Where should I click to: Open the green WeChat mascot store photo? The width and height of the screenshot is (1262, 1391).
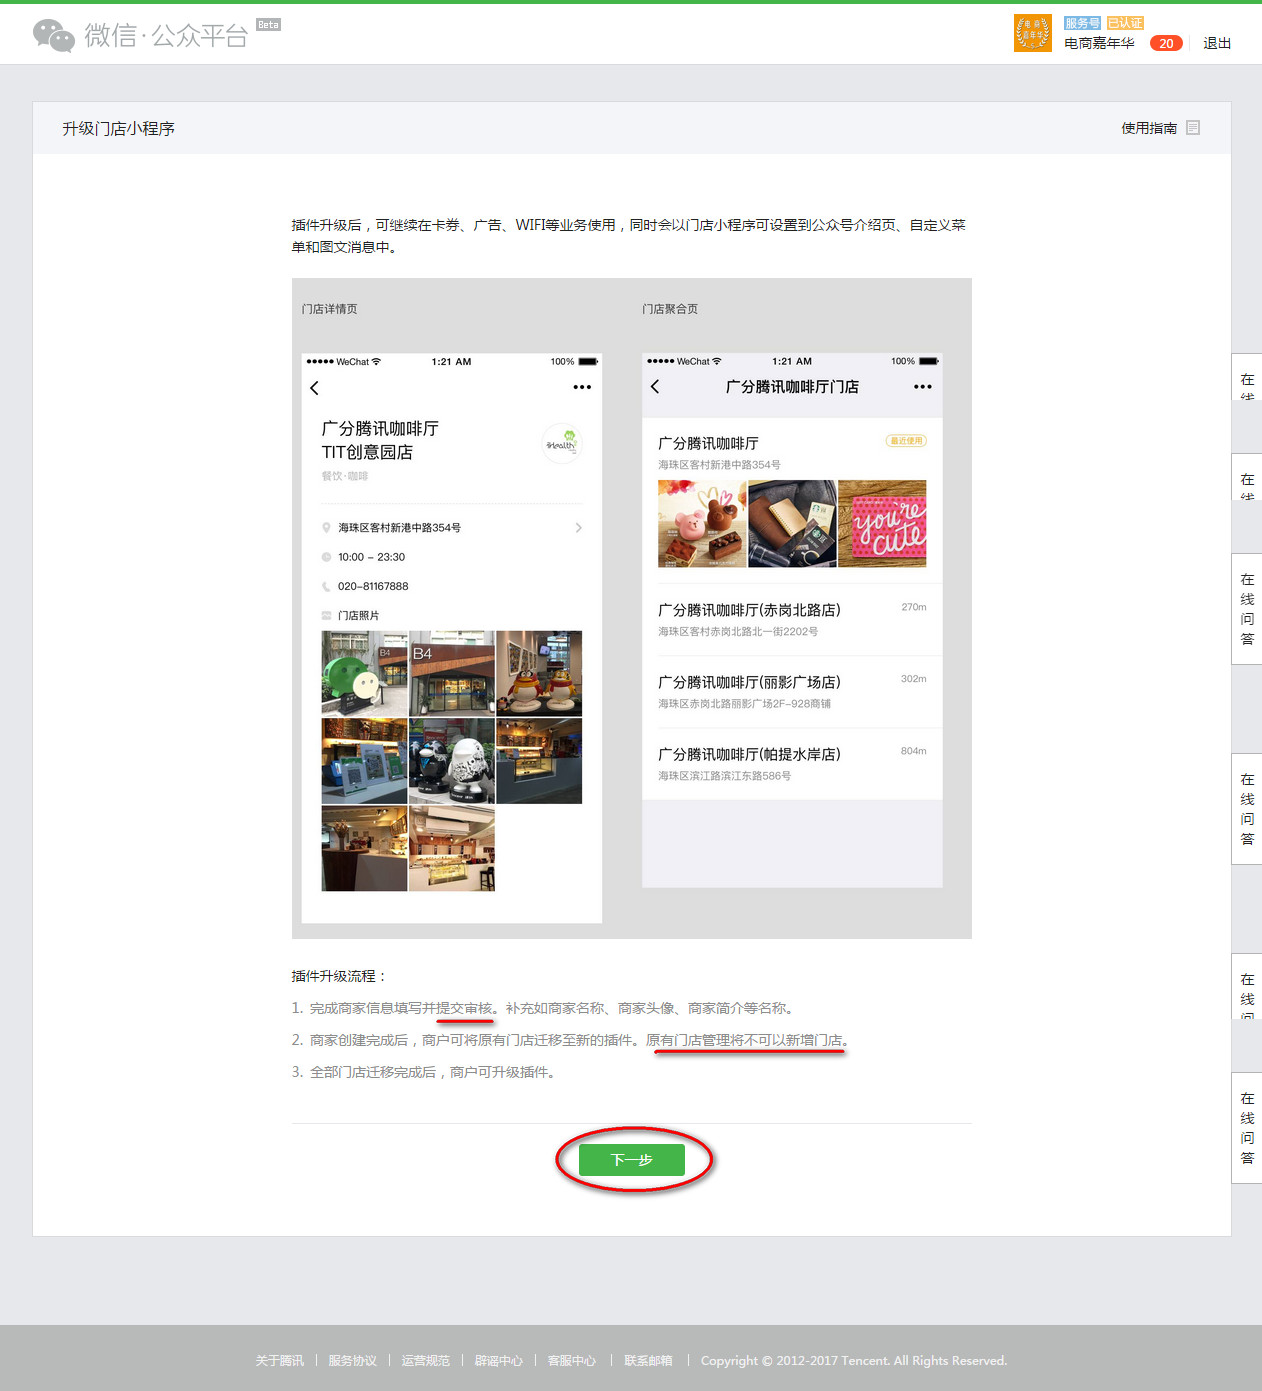pos(364,673)
